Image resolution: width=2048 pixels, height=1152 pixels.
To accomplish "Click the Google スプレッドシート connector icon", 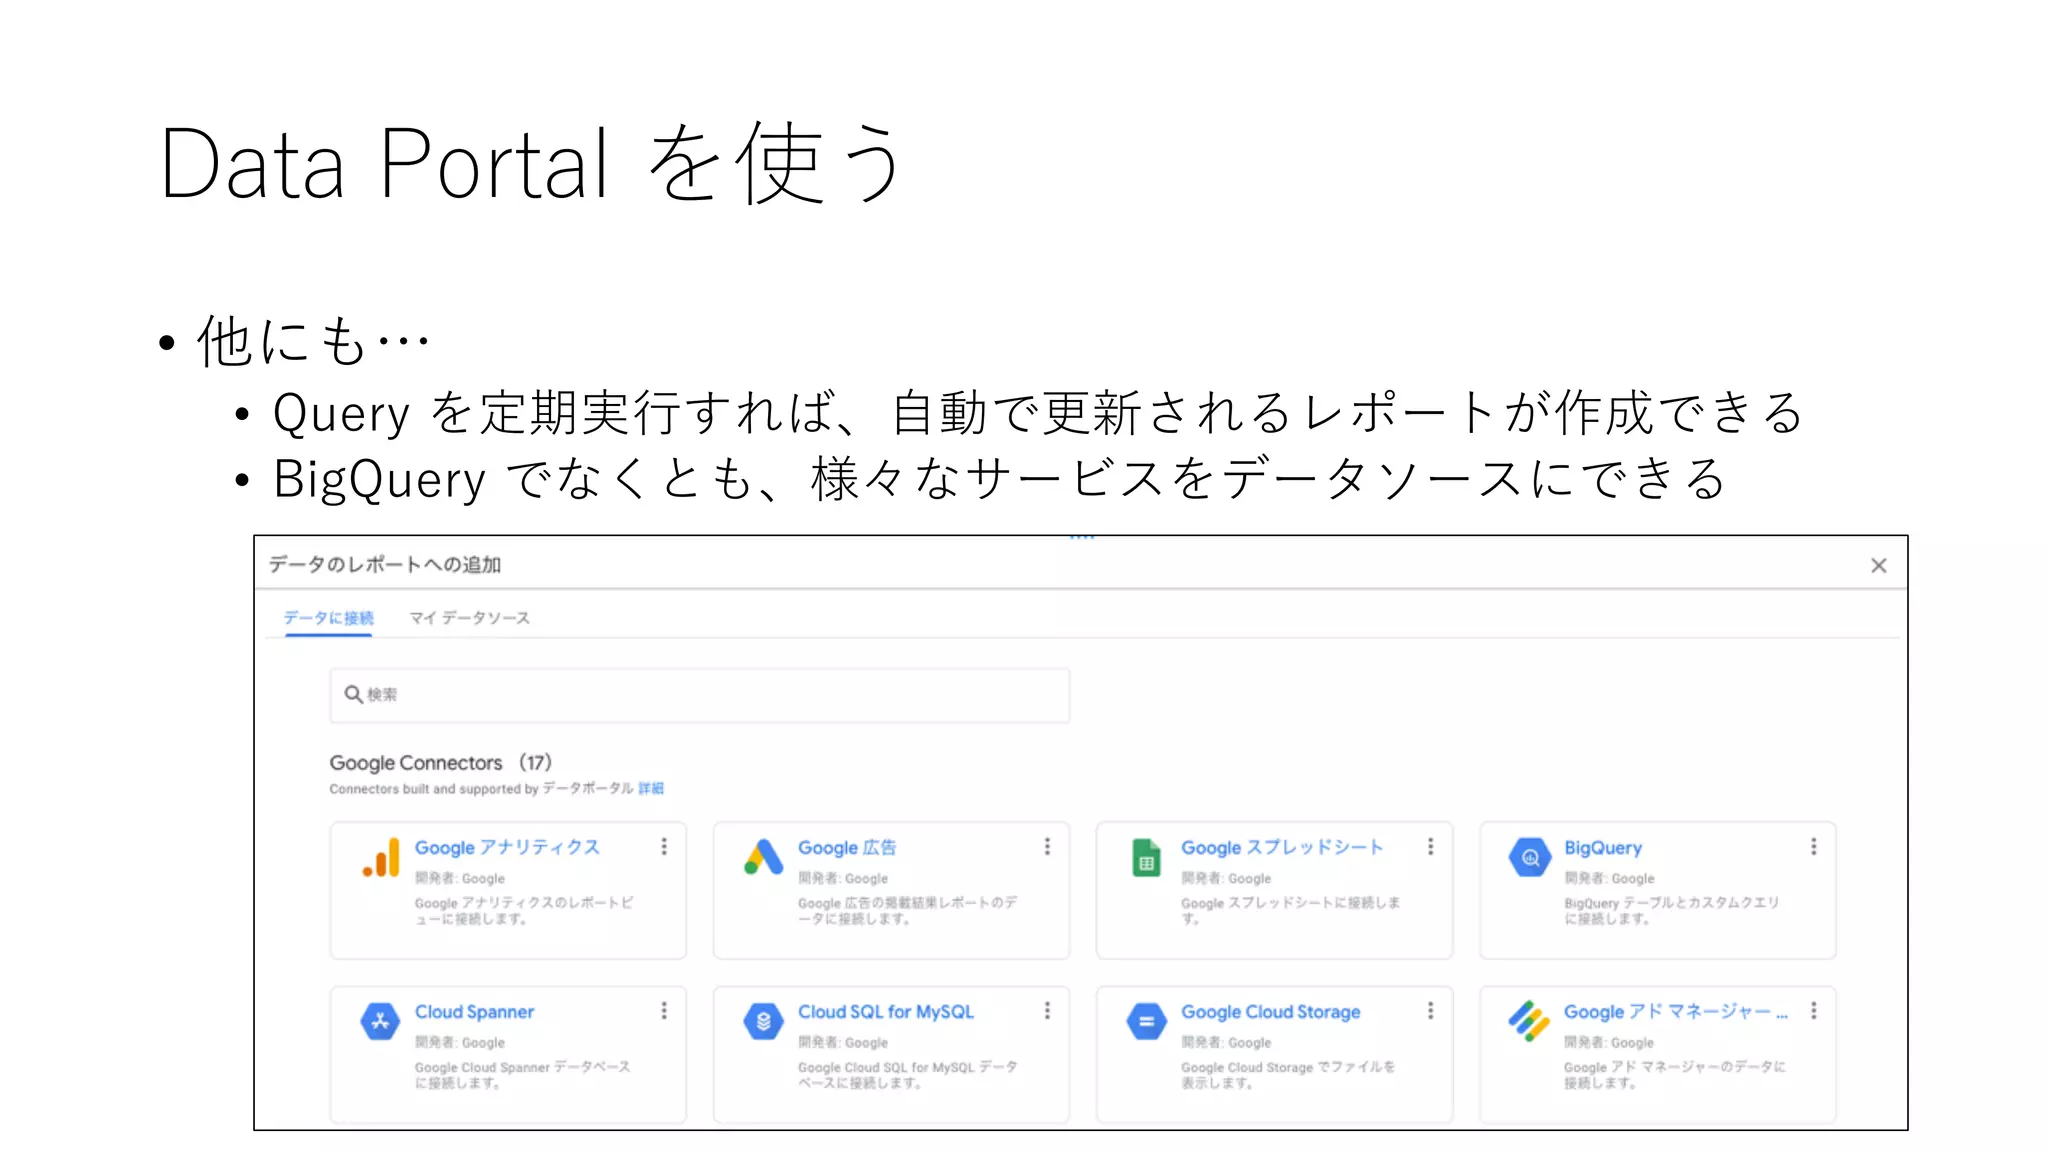I will coord(1146,858).
